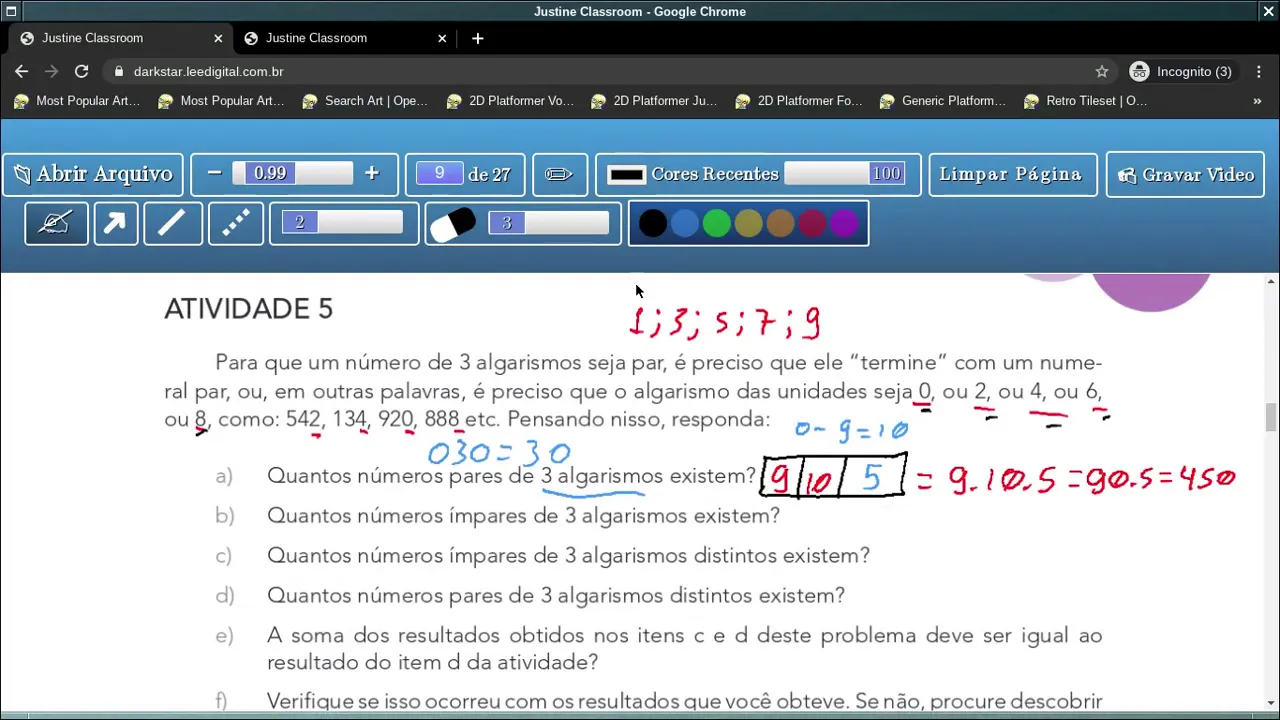This screenshot has height=720, width=1280.
Task: Select the freehand pen tool
Action: point(56,224)
